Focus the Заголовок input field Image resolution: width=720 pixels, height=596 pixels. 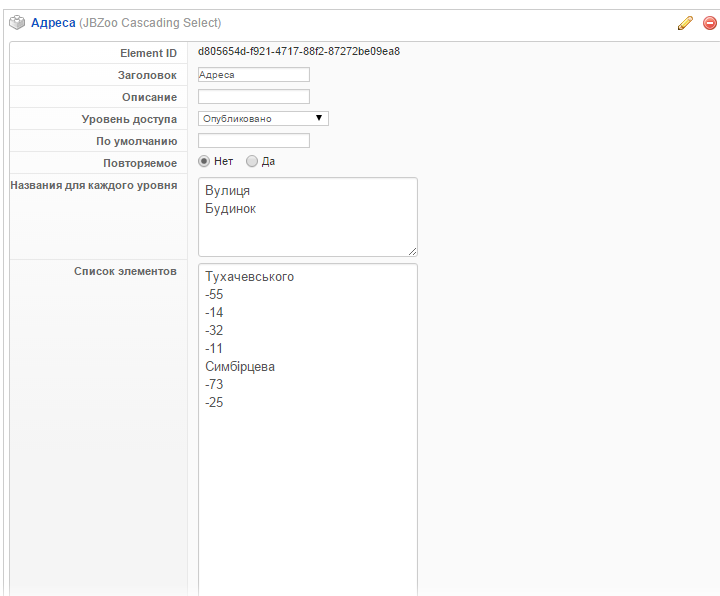pos(254,74)
